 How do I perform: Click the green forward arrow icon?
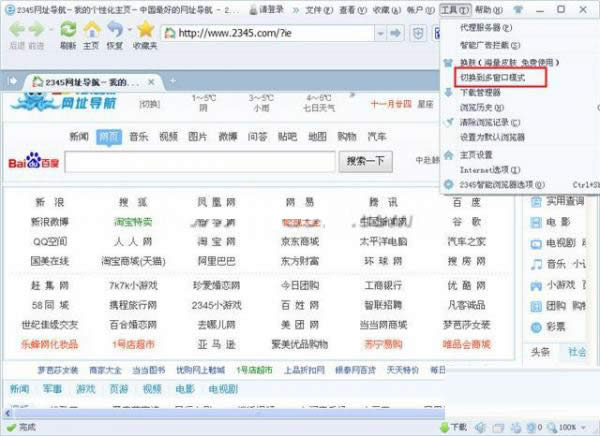pyautogui.click(x=36, y=29)
